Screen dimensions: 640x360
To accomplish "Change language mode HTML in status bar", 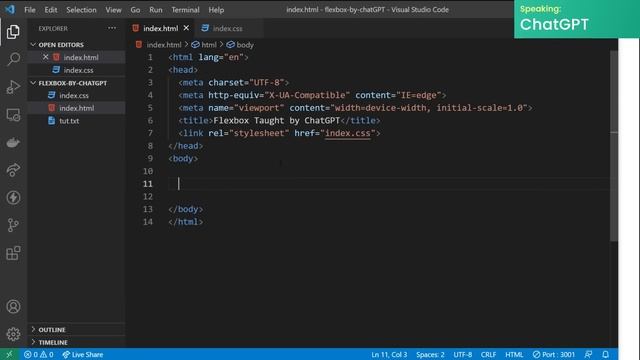I will [514, 354].
